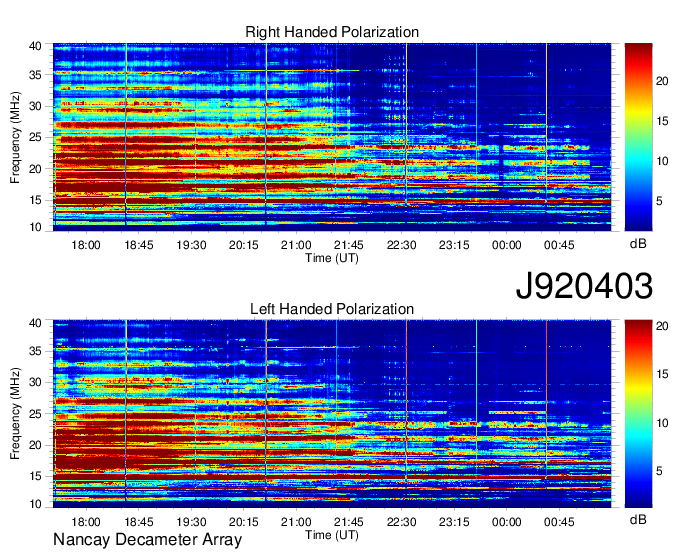The height and width of the screenshot is (552, 680).
Task: Click the 00:00 tick label on the bottom plot
Action: tap(507, 522)
